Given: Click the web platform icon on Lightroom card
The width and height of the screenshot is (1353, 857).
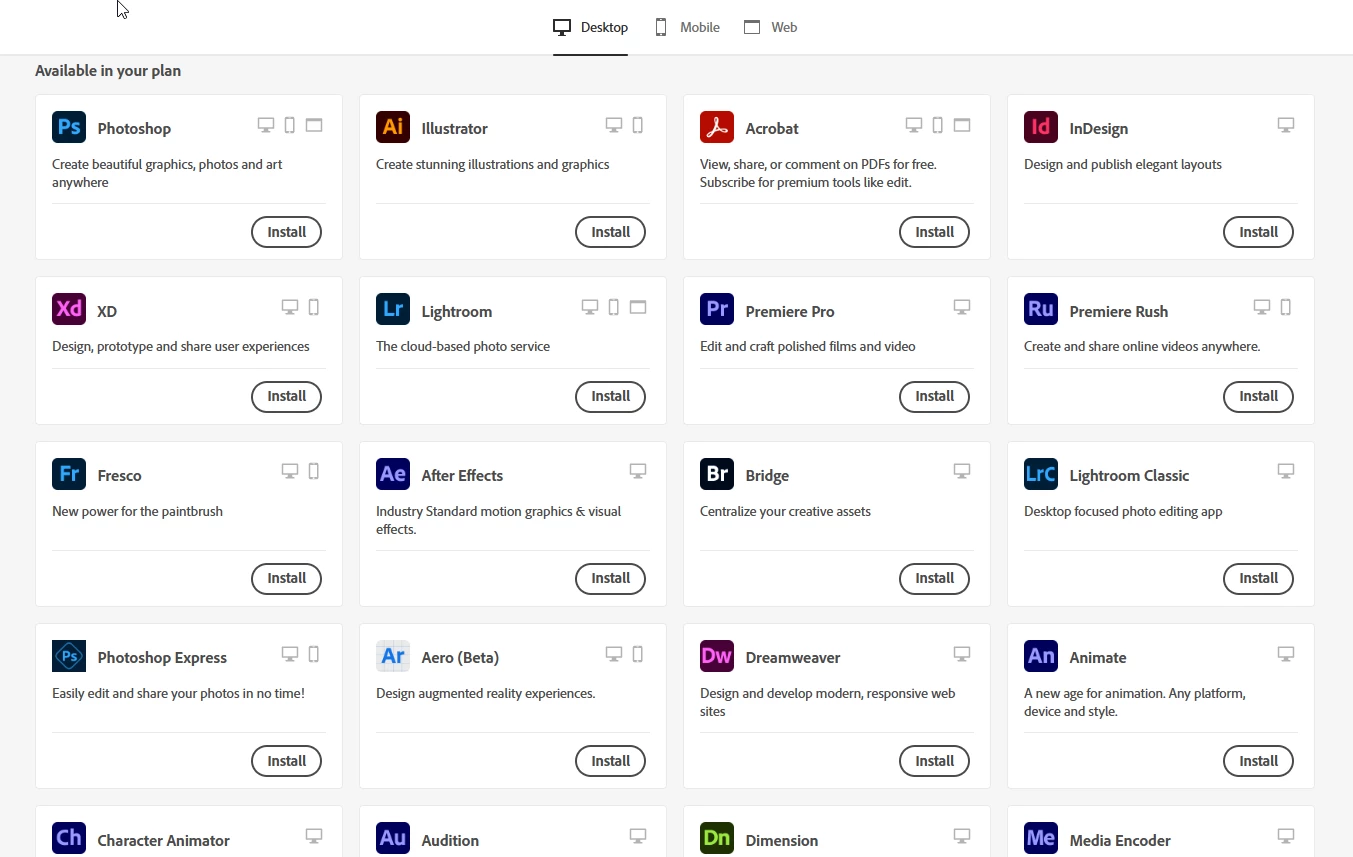Looking at the screenshot, I should pyautogui.click(x=638, y=307).
